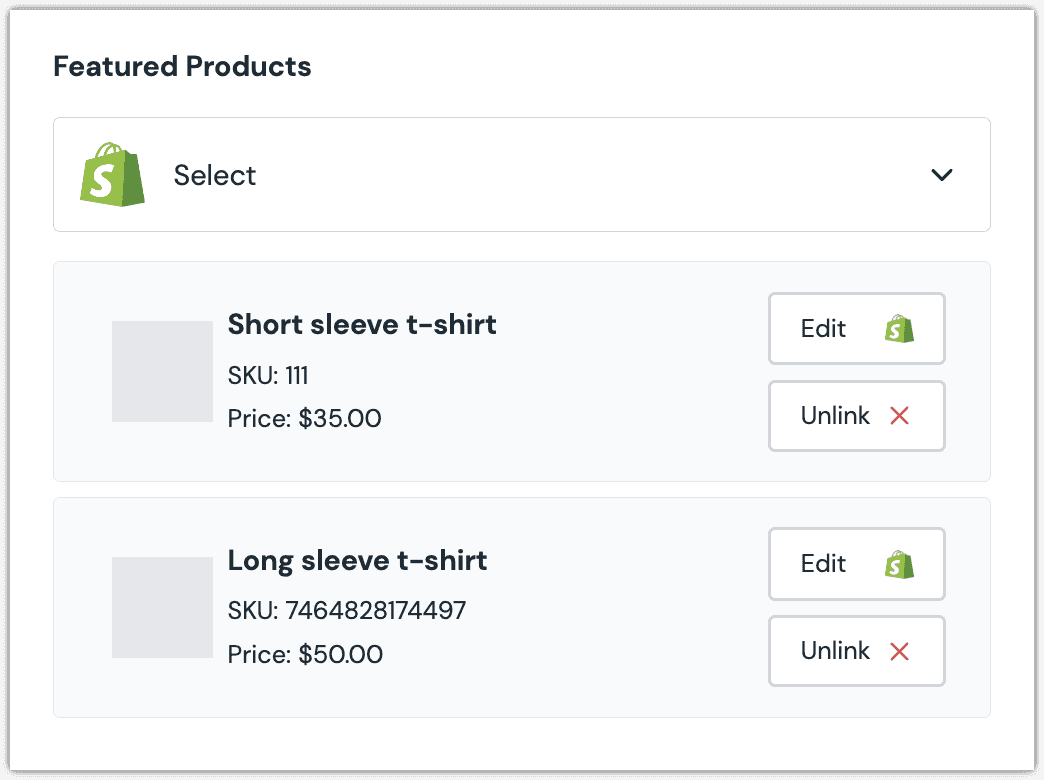The image size is (1044, 780).
Task: Click Shopify icon in Short sleeve Edit button
Action: point(900,329)
